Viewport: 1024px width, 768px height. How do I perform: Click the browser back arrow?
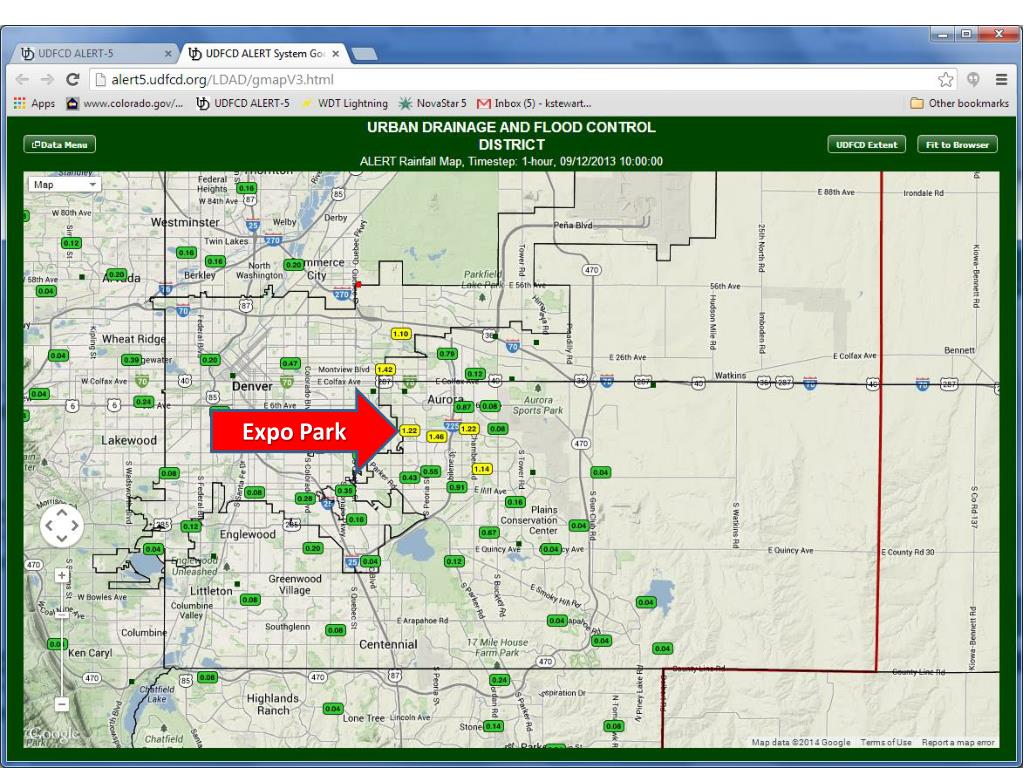coord(22,80)
